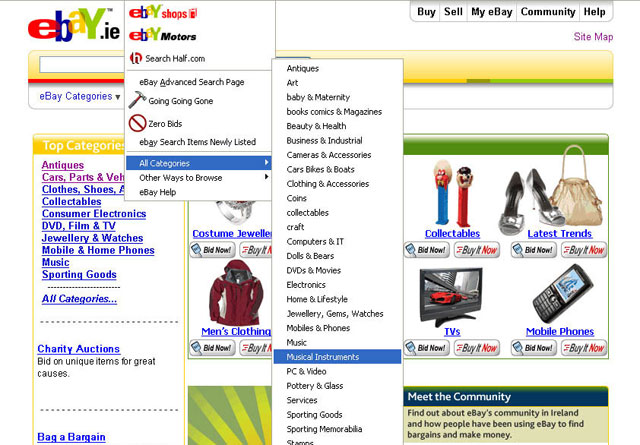Open the DVD, Film & TV link

click(x=79, y=226)
